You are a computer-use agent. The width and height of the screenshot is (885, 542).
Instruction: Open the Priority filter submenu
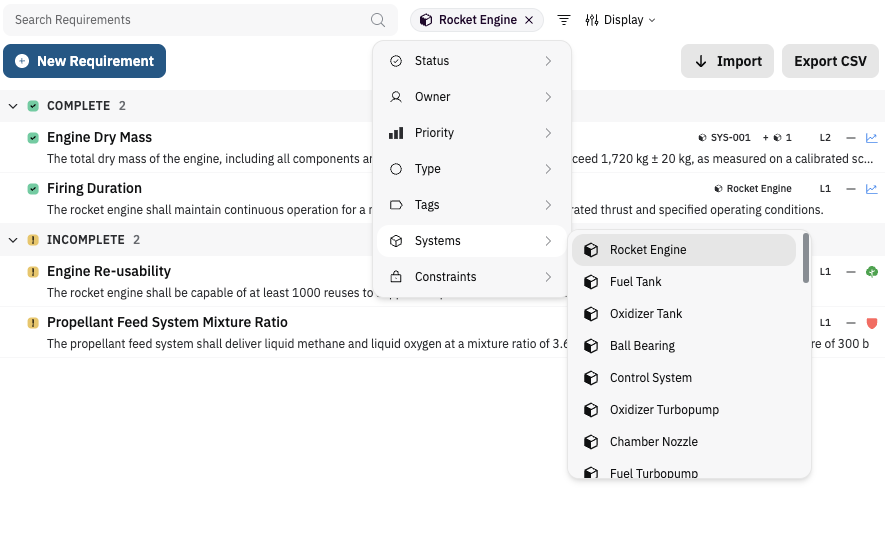pos(471,133)
